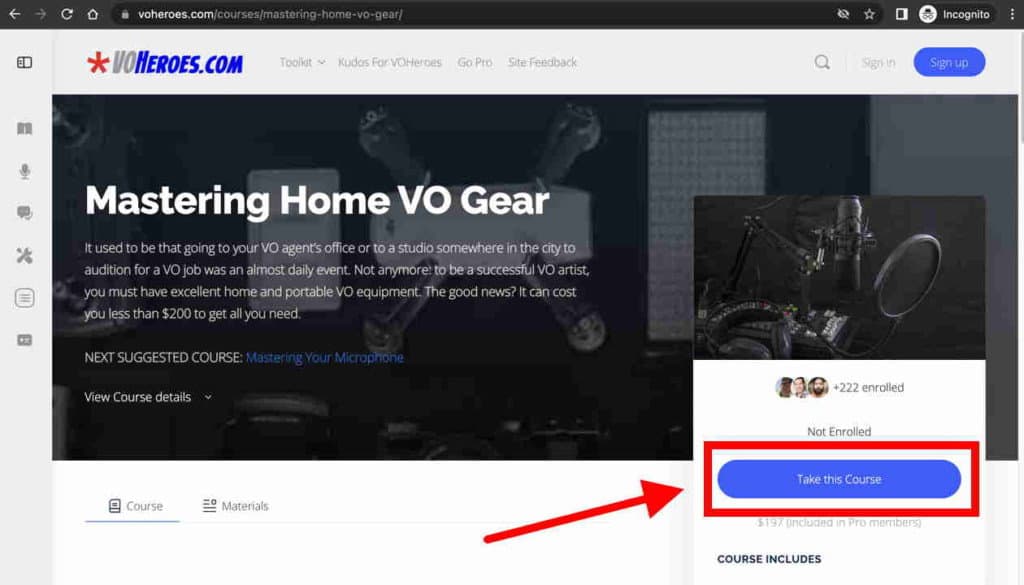Click the search magnifier icon
The width and height of the screenshot is (1024, 585).
[822, 62]
